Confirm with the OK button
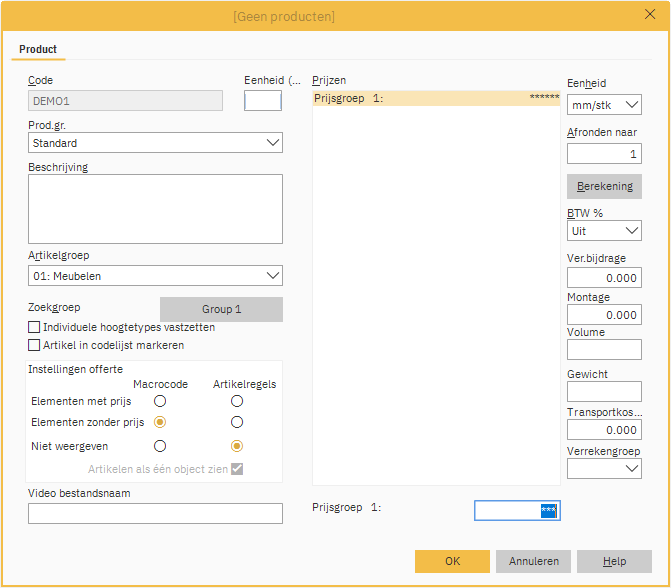 [452, 562]
